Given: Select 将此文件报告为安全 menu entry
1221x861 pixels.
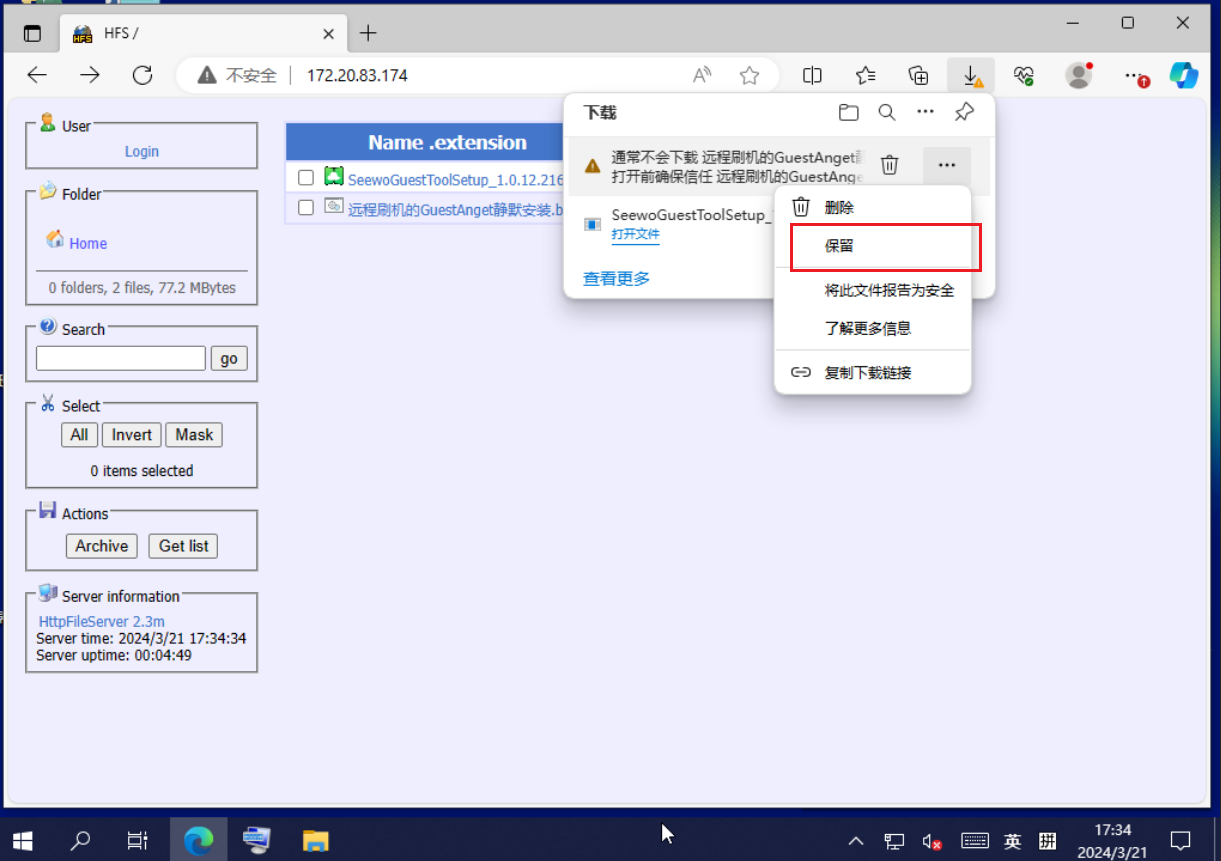Looking at the screenshot, I should click(873, 290).
